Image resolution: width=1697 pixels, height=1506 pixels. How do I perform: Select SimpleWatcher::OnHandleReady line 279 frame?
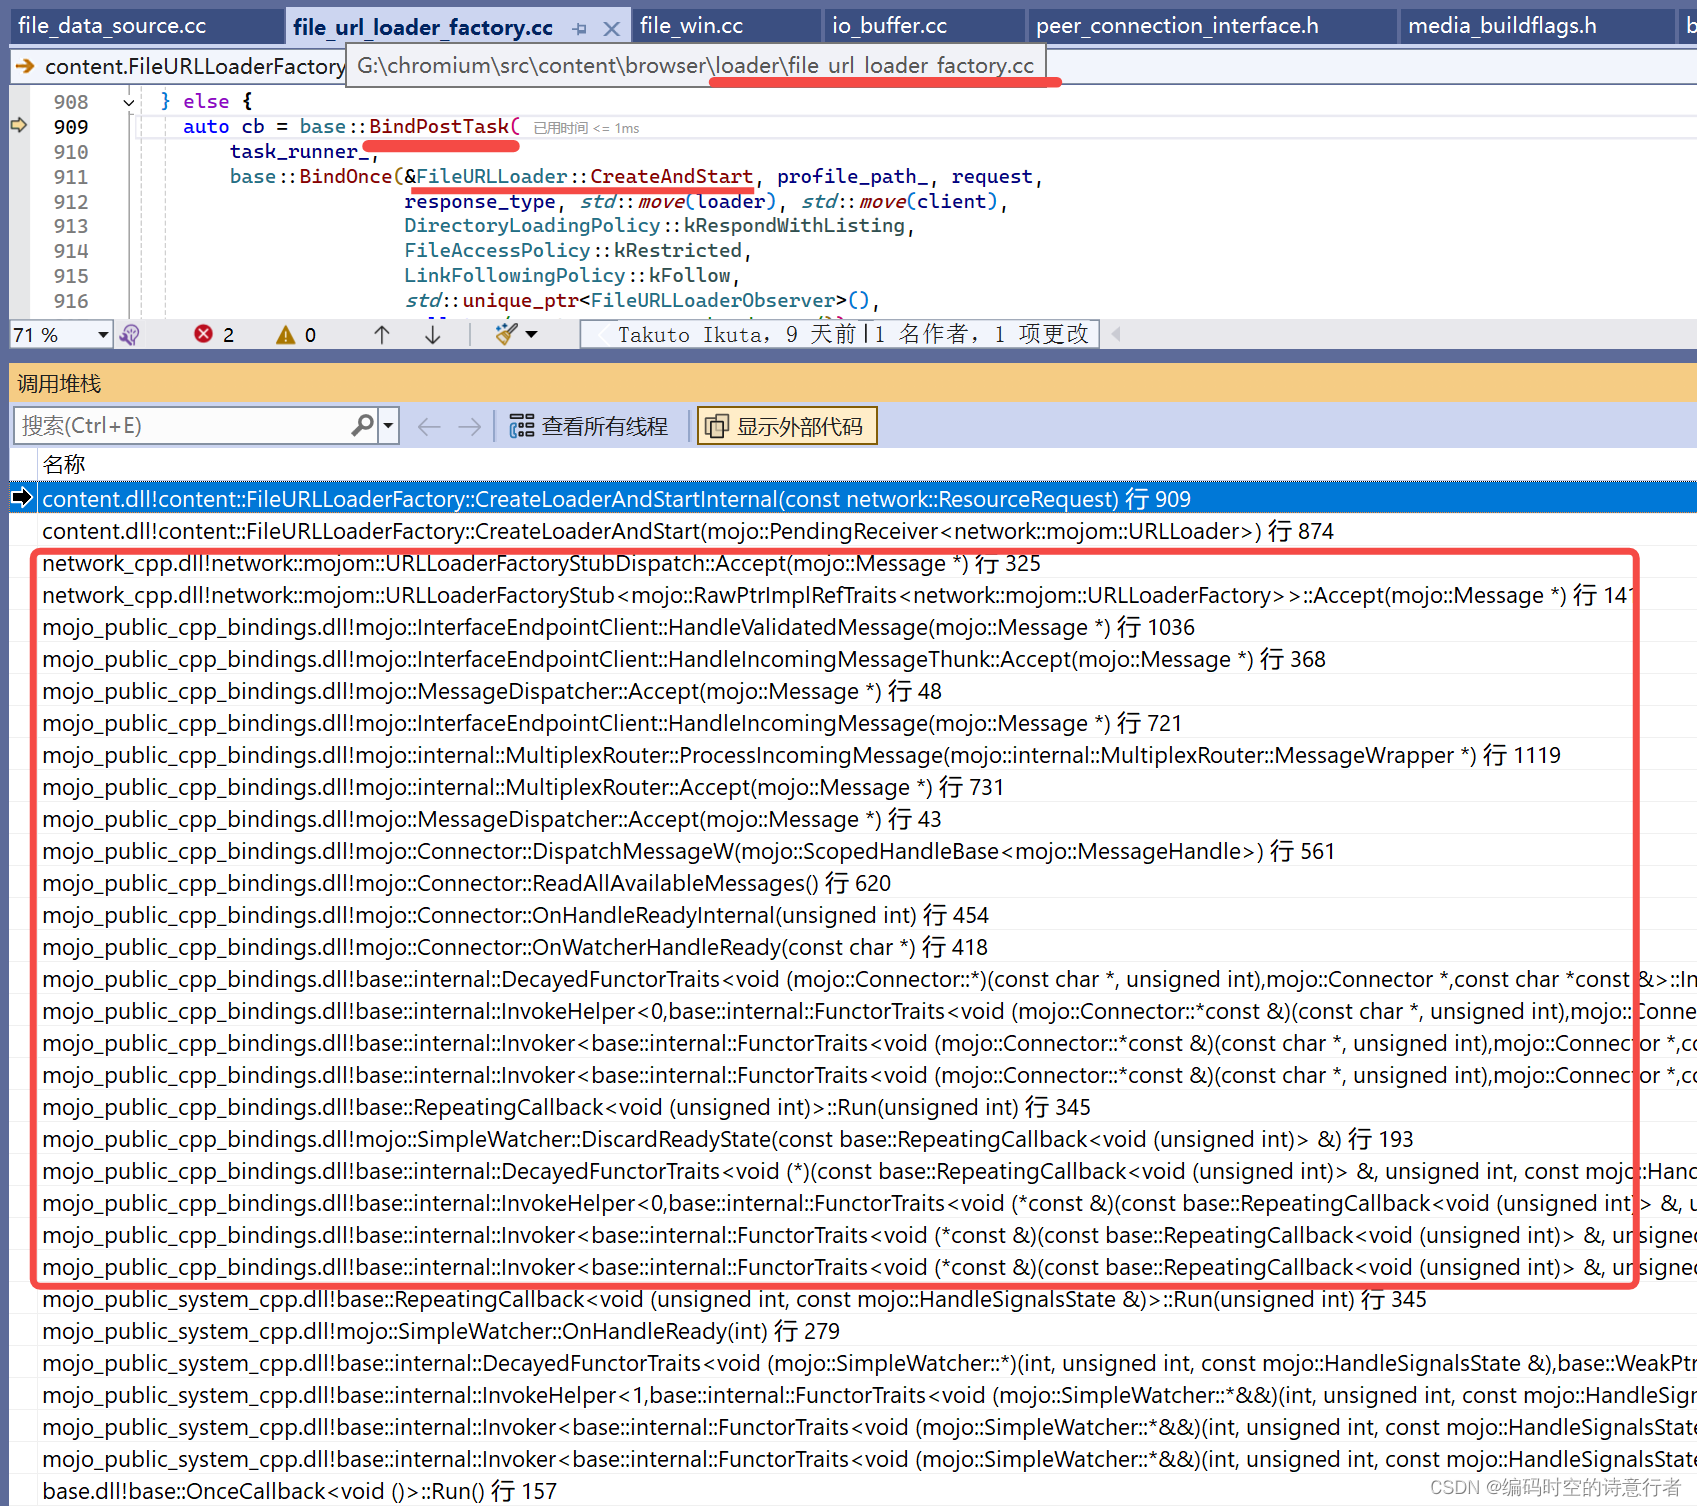point(866,1331)
